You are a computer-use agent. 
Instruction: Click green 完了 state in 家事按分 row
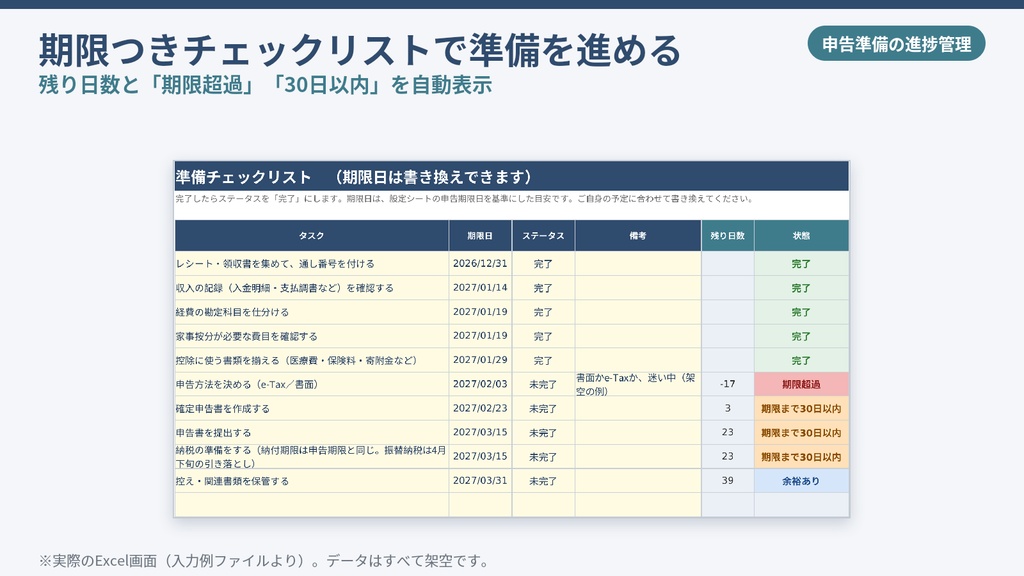(x=801, y=336)
